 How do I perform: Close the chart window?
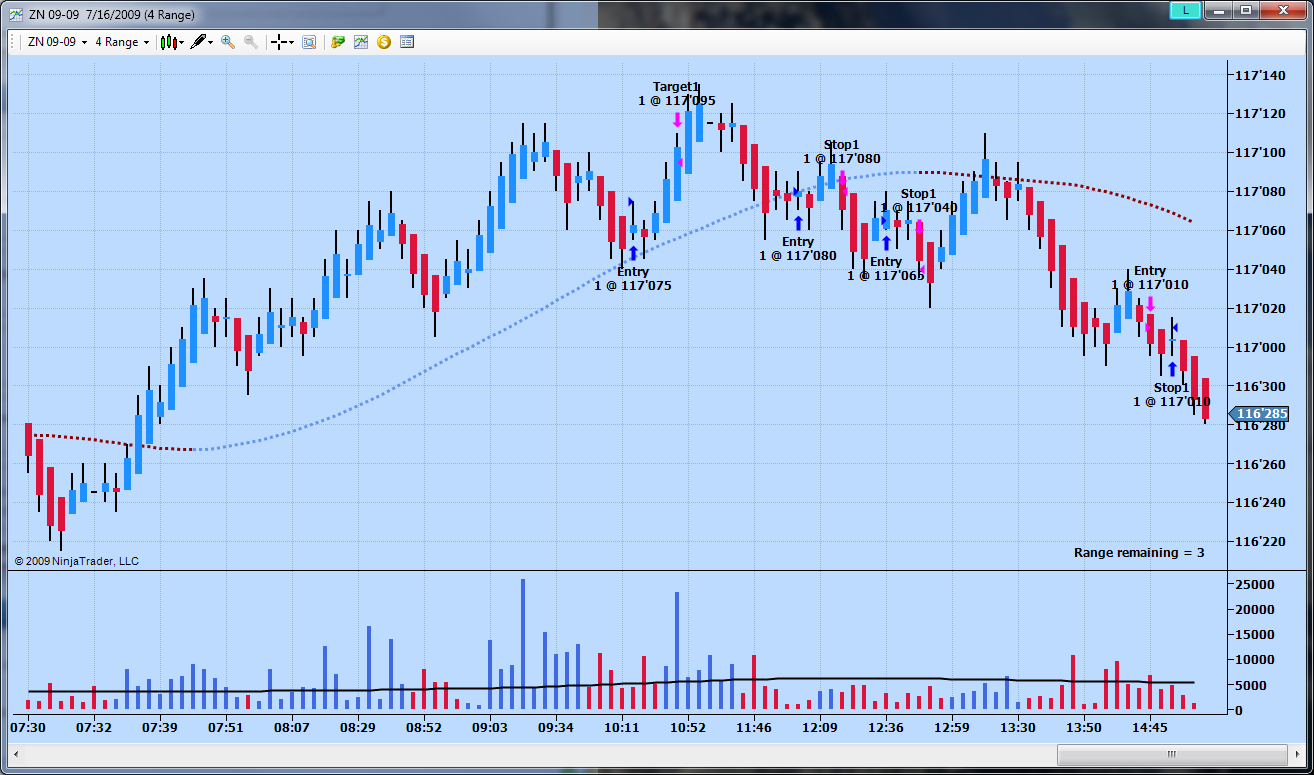point(1284,10)
